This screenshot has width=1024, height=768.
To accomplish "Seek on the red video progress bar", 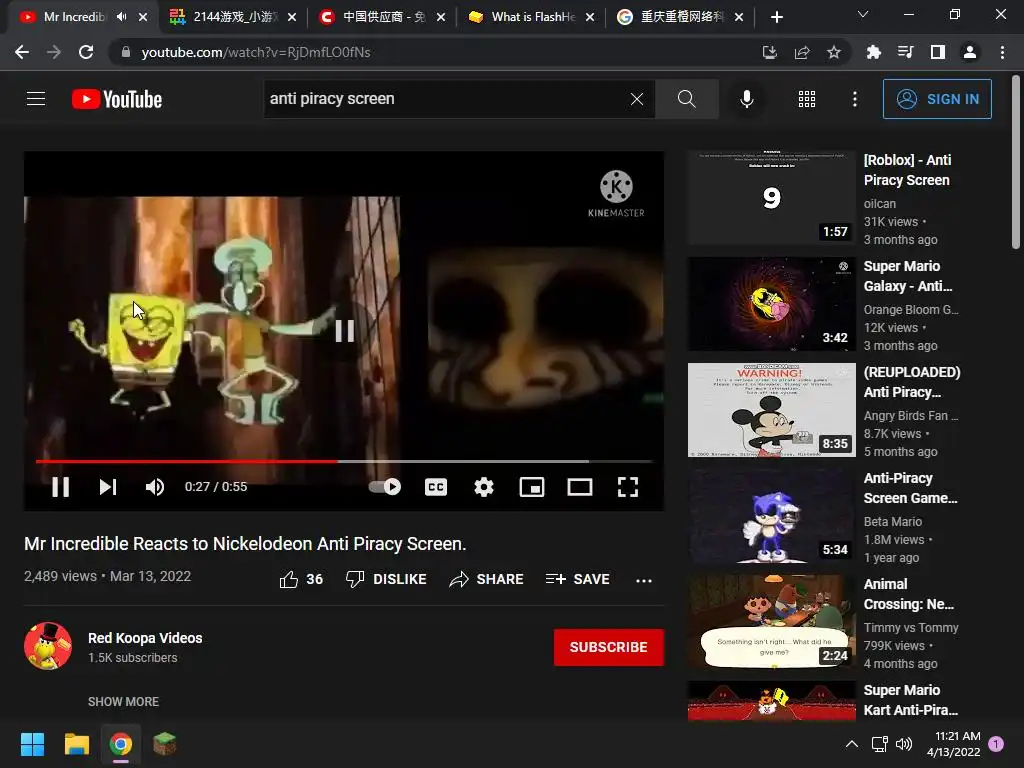I will click(344, 461).
